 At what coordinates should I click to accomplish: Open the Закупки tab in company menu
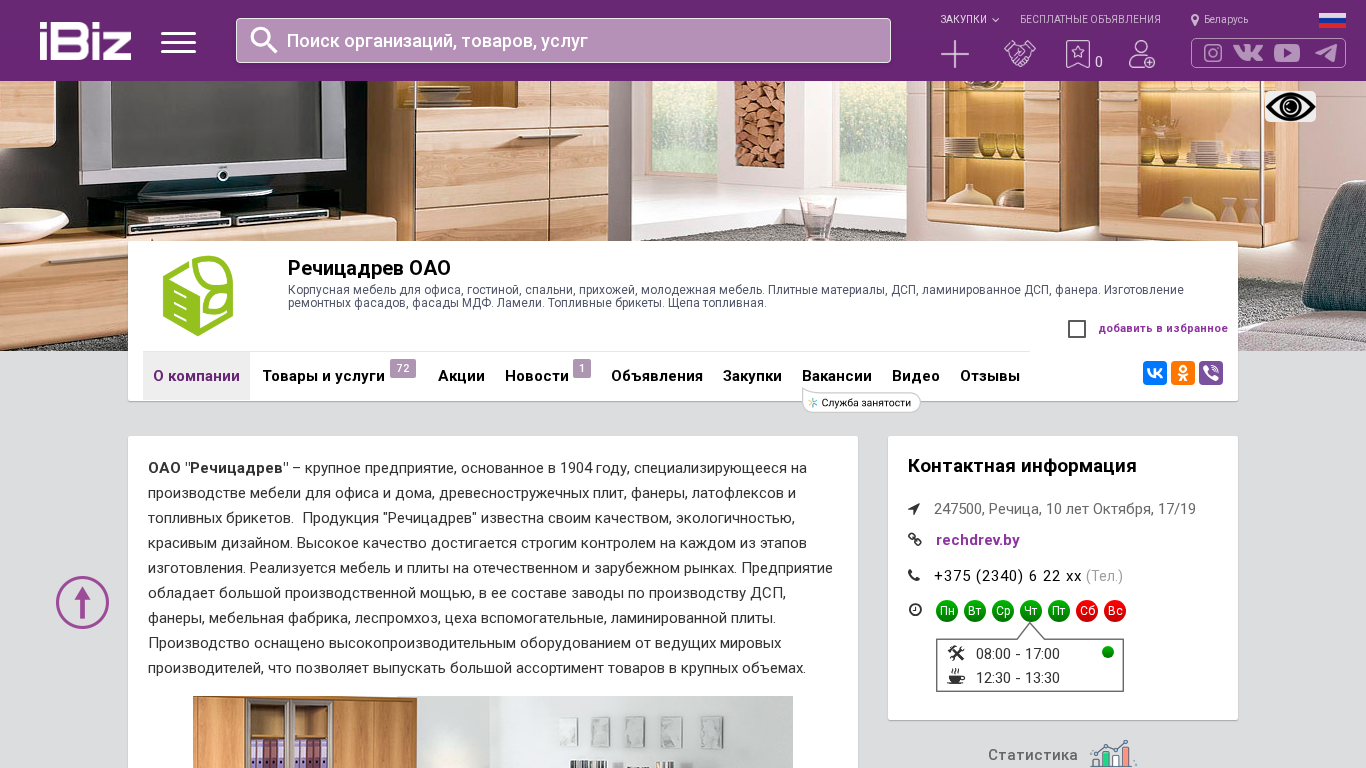point(752,376)
